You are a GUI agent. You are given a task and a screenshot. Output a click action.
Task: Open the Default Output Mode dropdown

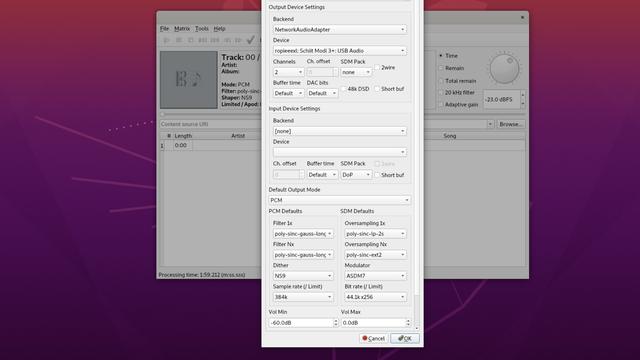click(x=340, y=200)
